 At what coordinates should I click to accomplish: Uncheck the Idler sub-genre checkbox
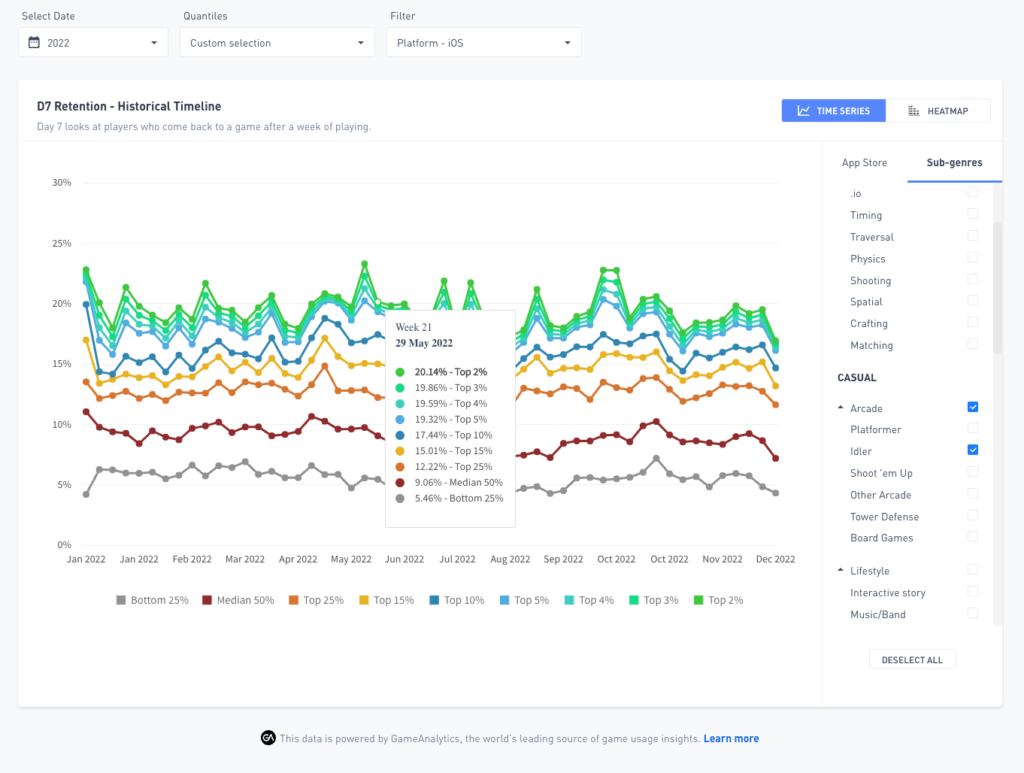[x=972, y=450]
